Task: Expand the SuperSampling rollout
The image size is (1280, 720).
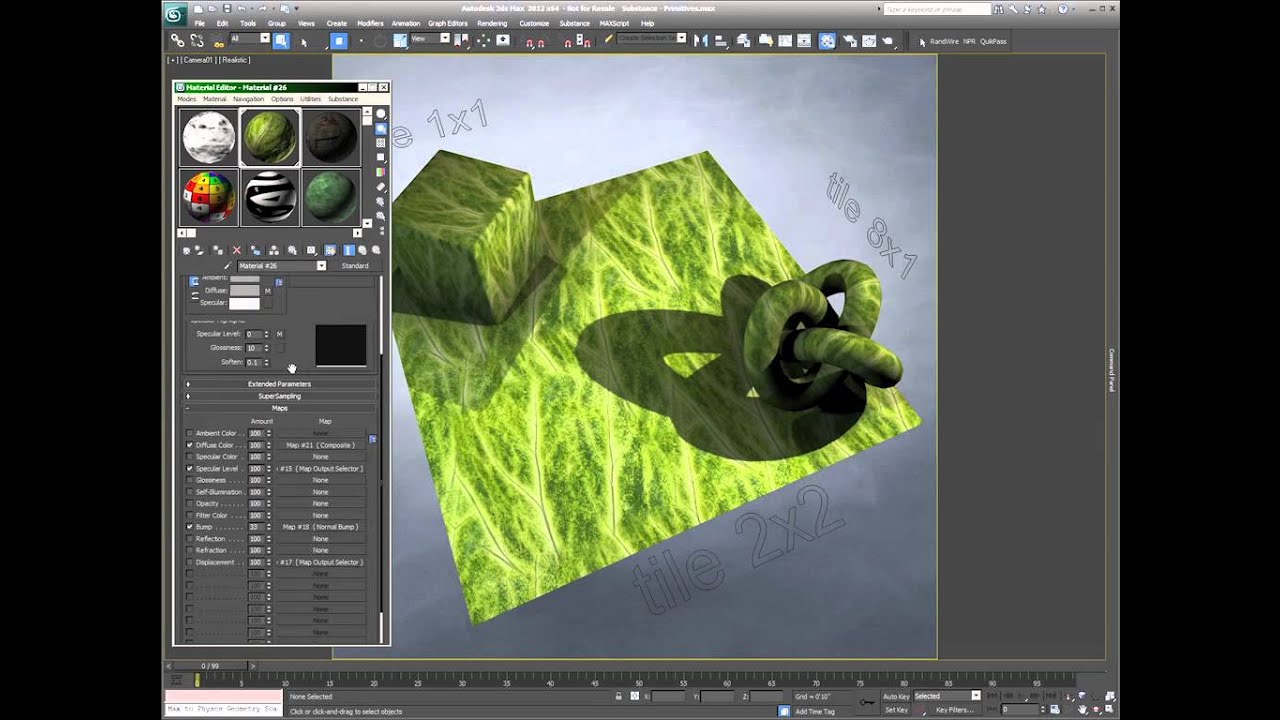Action: 280,396
